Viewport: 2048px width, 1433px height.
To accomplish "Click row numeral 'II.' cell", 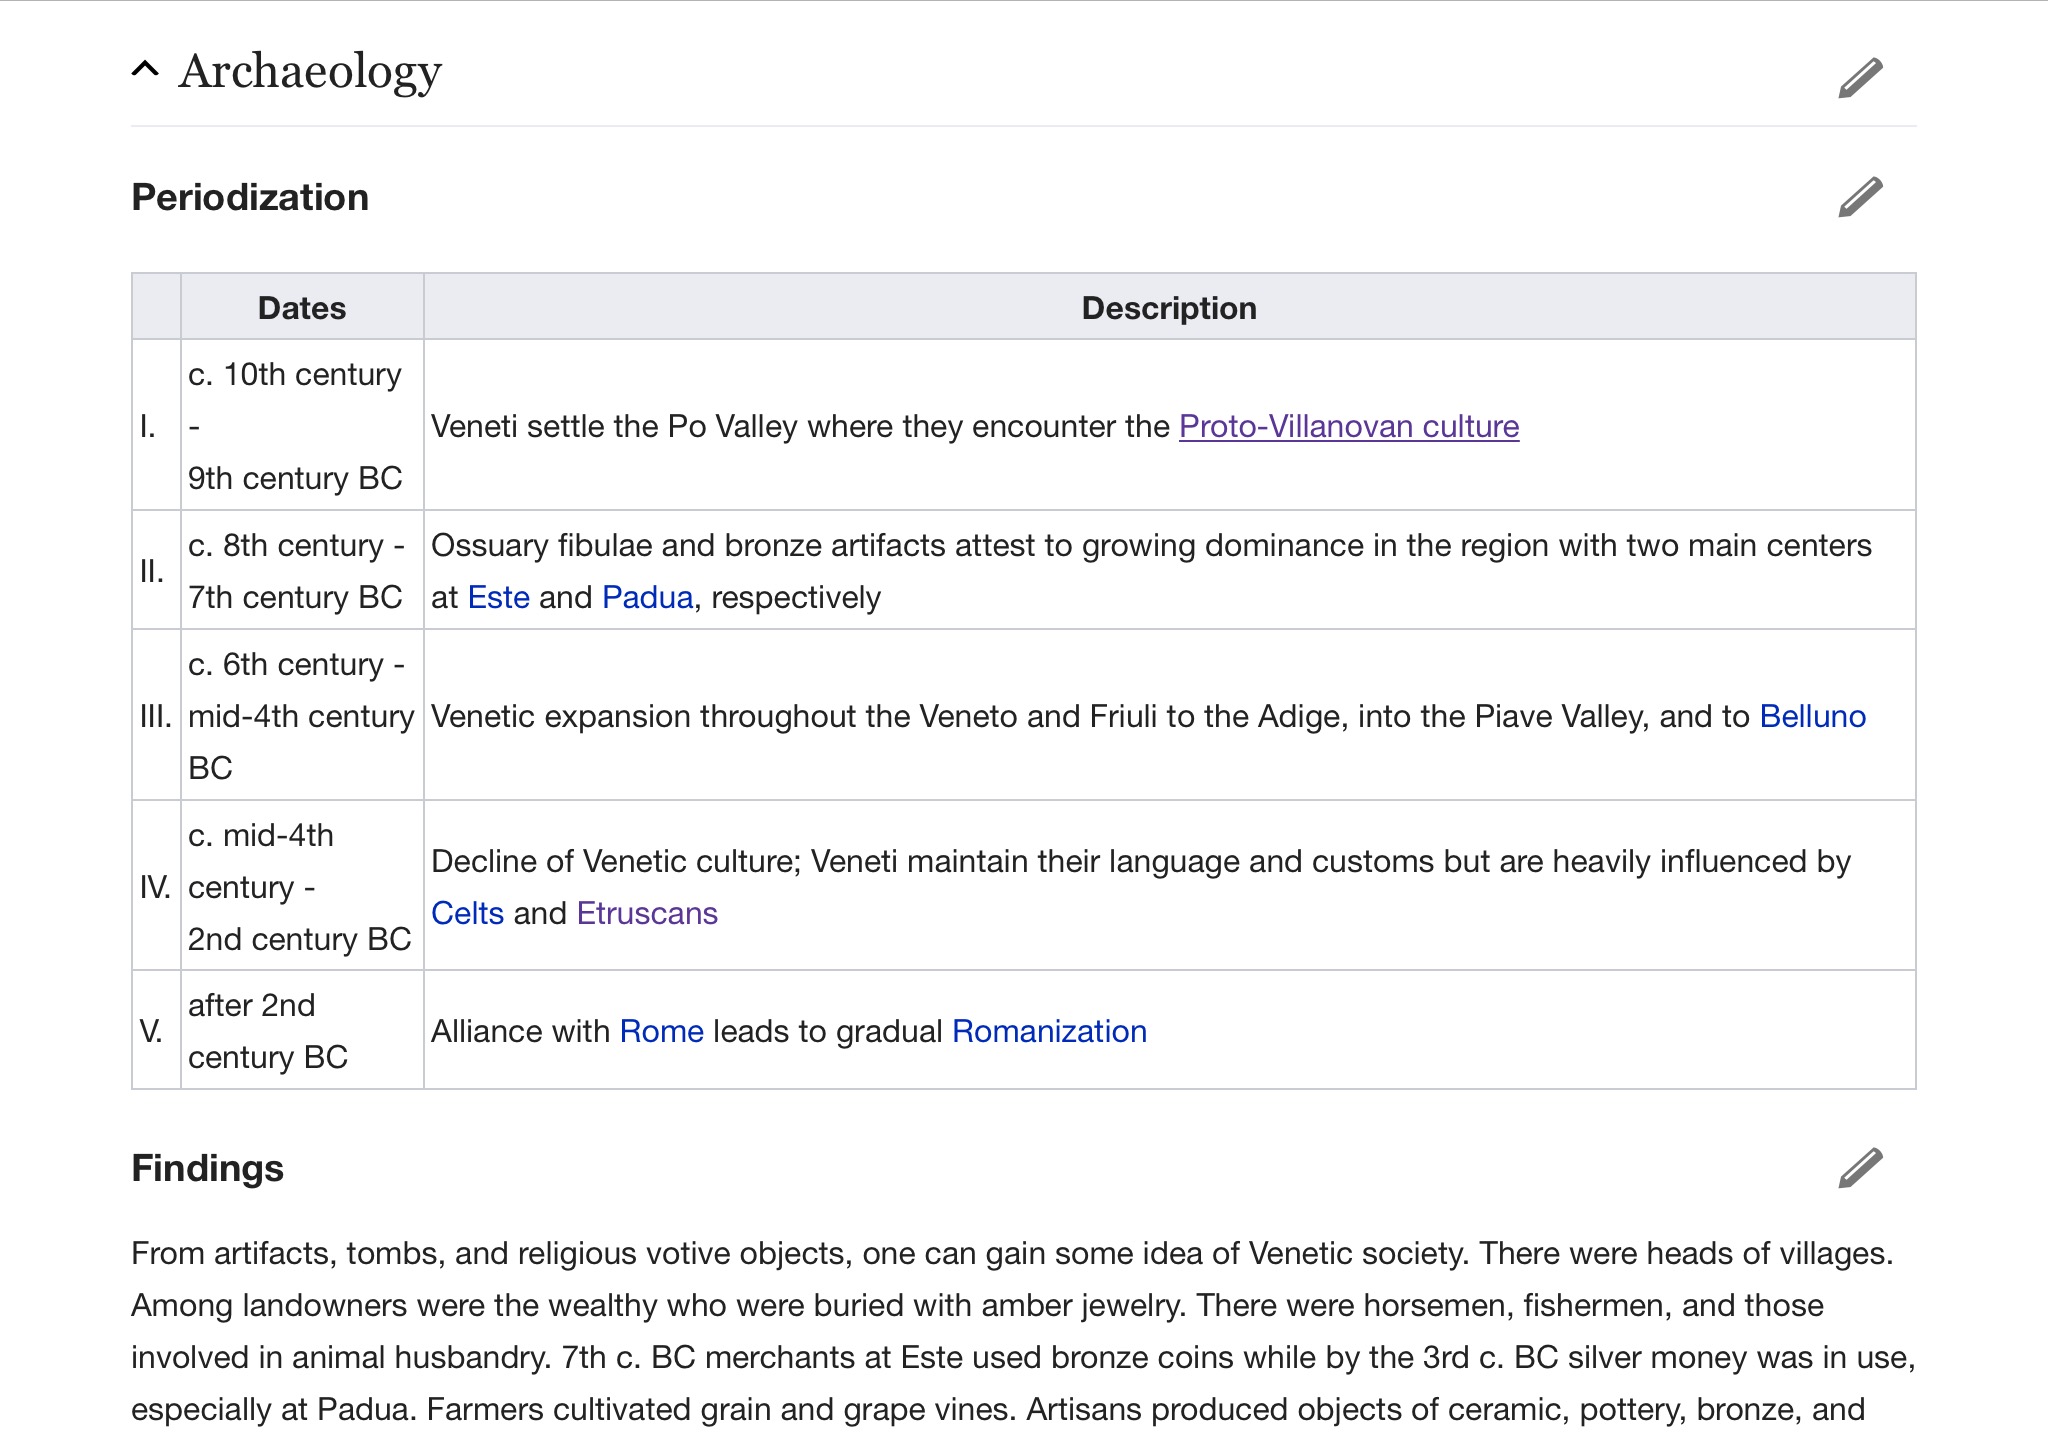I will click(x=156, y=570).
